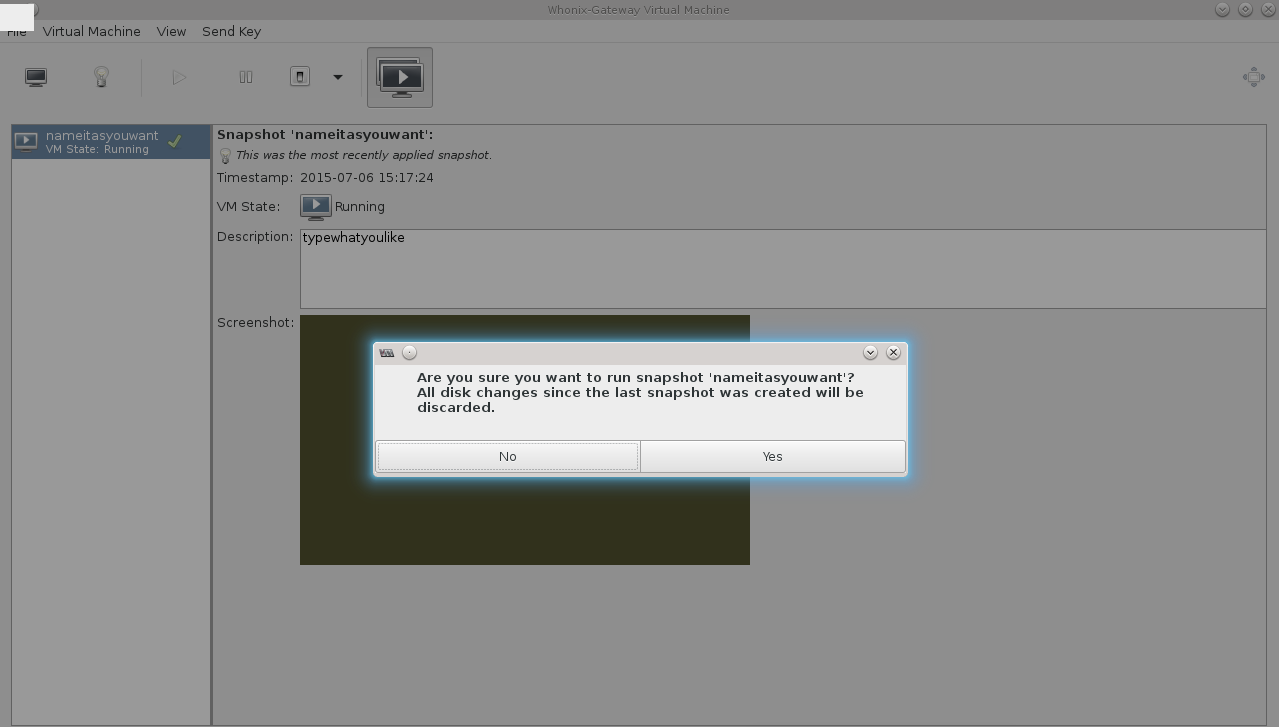The height and width of the screenshot is (727, 1279).
Task: Expand the shutdown options dropdown arrow
Action: coord(338,77)
